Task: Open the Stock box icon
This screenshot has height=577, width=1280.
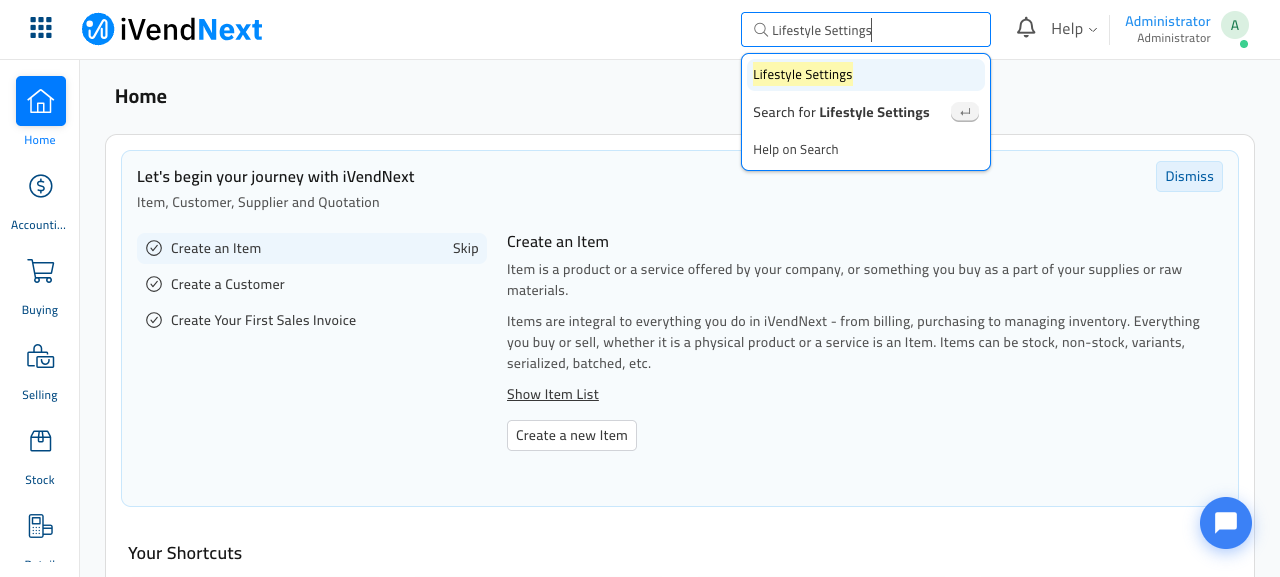Action: [x=41, y=441]
